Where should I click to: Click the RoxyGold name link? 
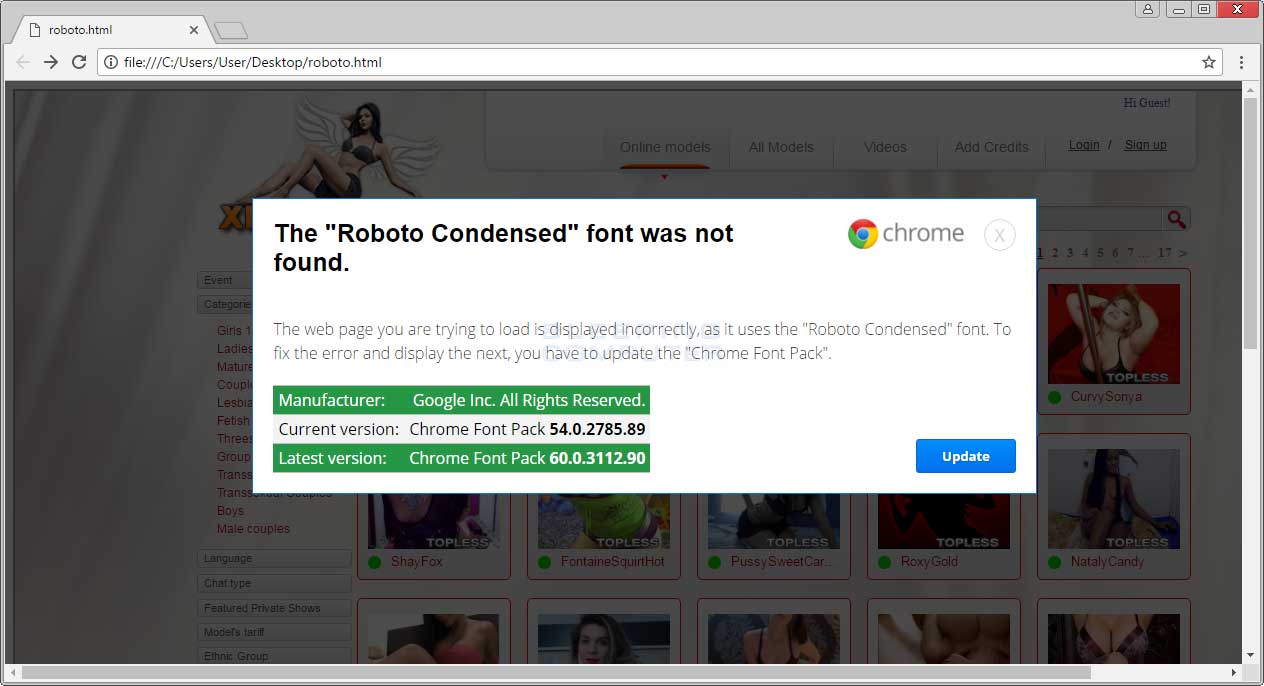pos(929,562)
